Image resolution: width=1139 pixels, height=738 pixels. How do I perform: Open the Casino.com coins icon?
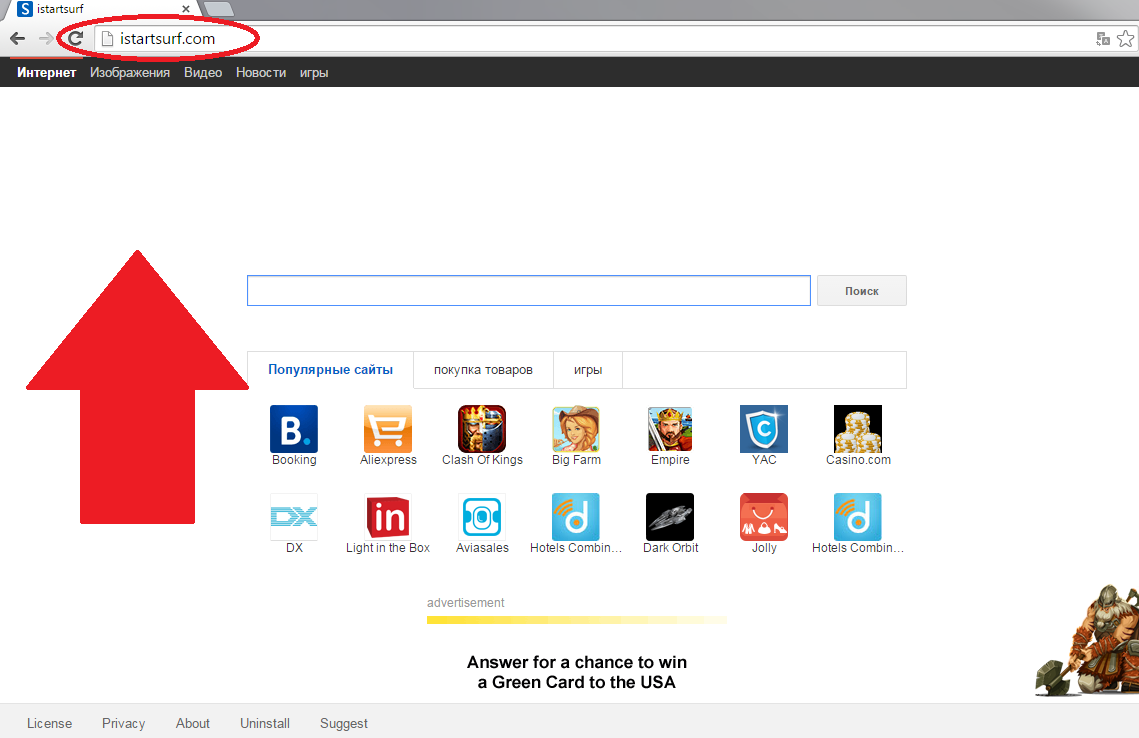click(x=858, y=429)
